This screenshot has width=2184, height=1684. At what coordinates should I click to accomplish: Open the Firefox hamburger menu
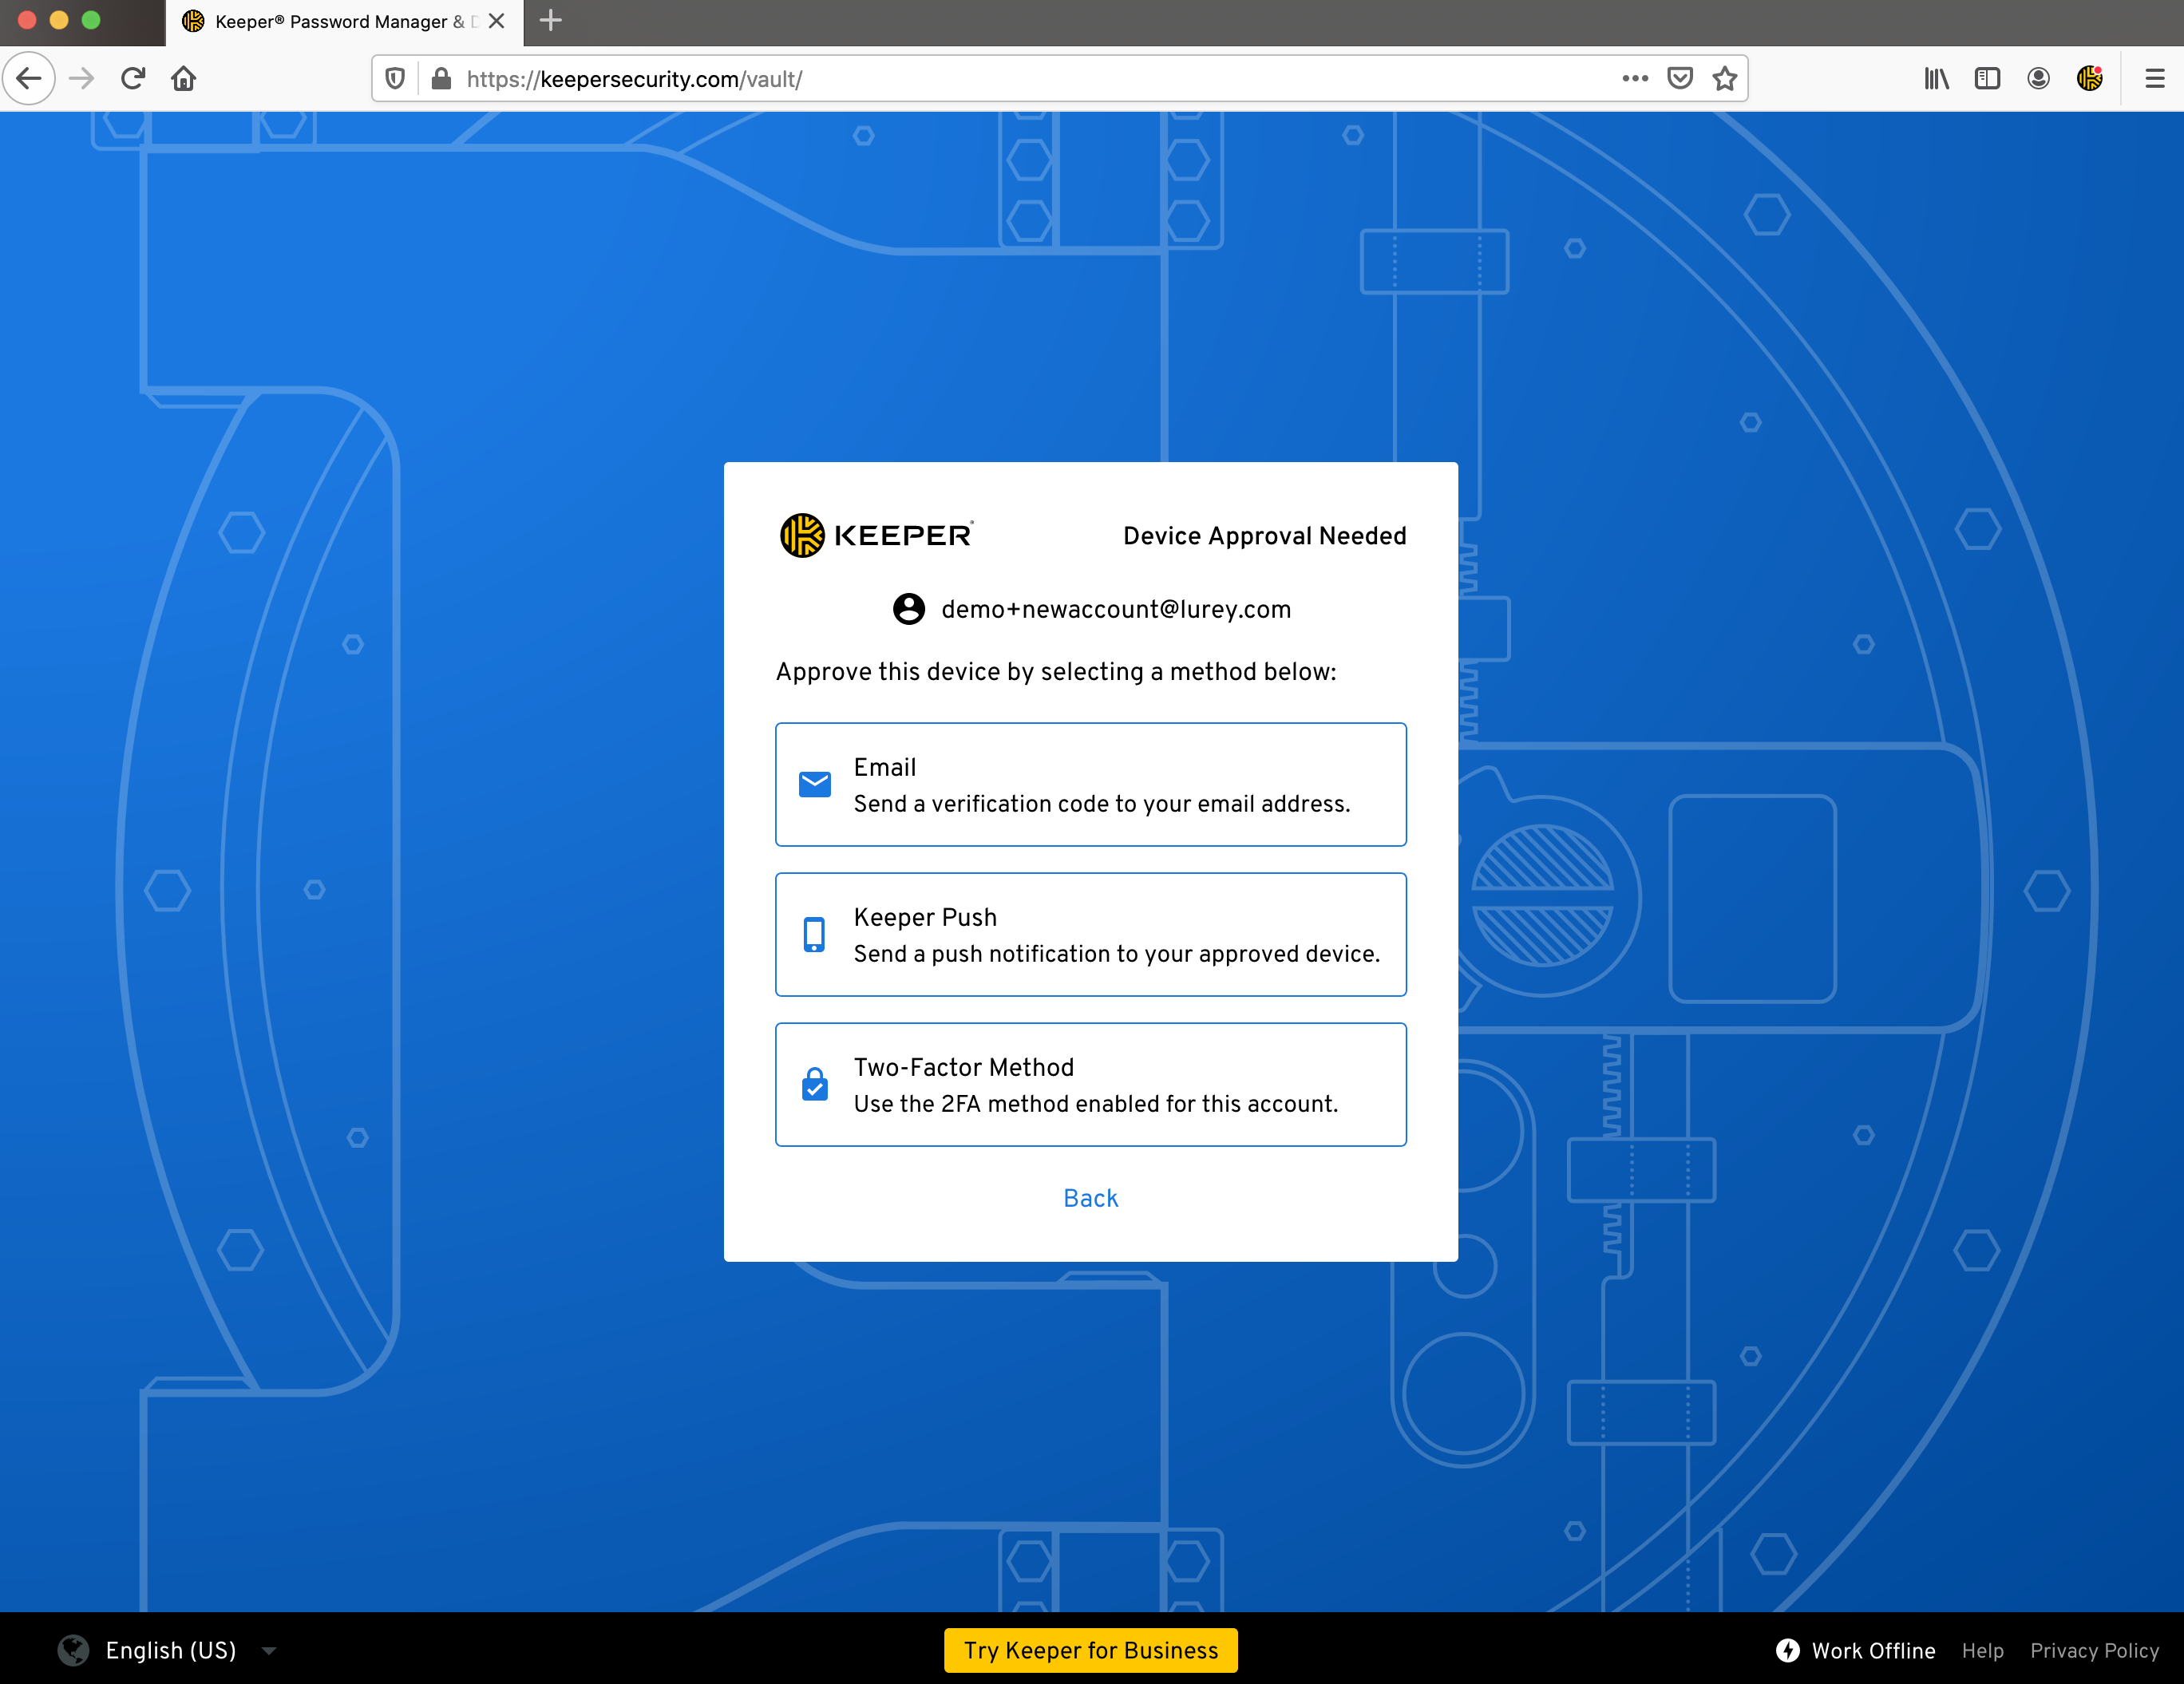pyautogui.click(x=2155, y=78)
